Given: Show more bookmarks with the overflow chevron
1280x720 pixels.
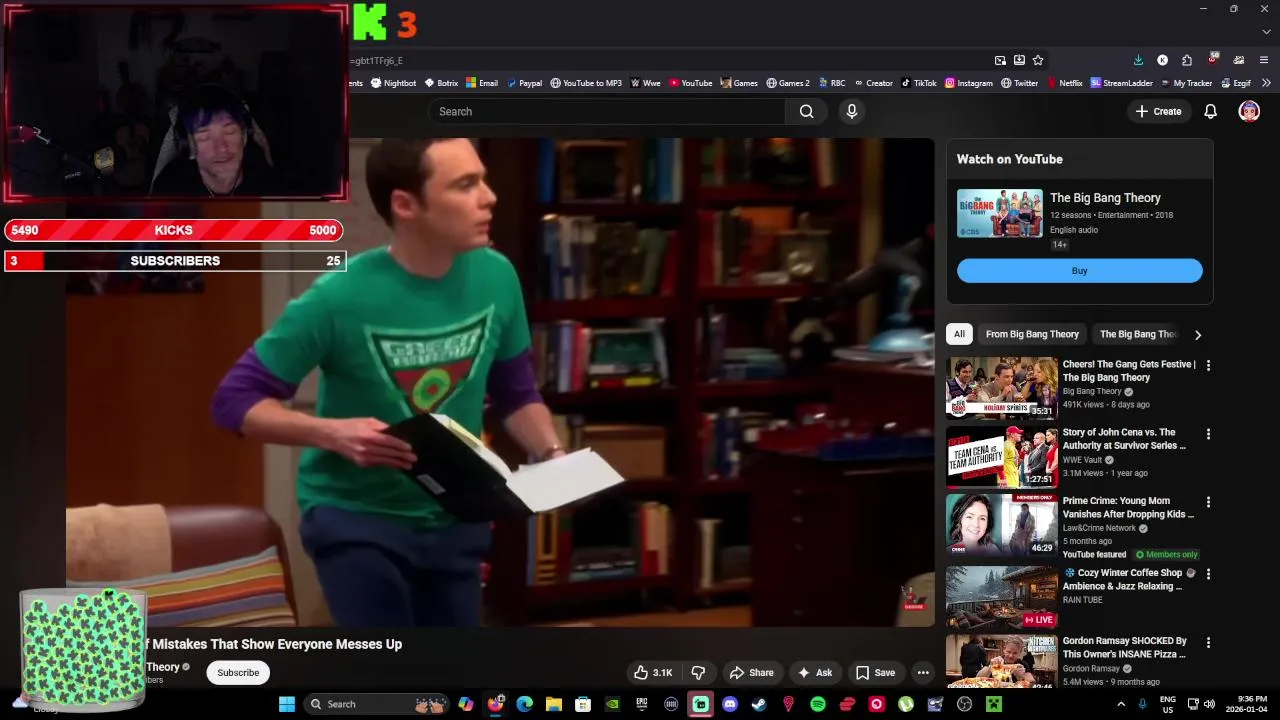Looking at the screenshot, I should (x=1266, y=83).
